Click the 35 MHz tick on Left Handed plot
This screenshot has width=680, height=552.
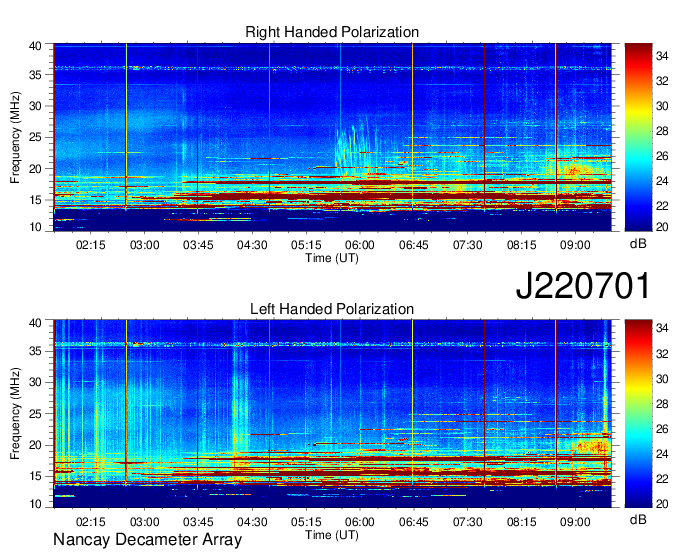(x=35, y=351)
